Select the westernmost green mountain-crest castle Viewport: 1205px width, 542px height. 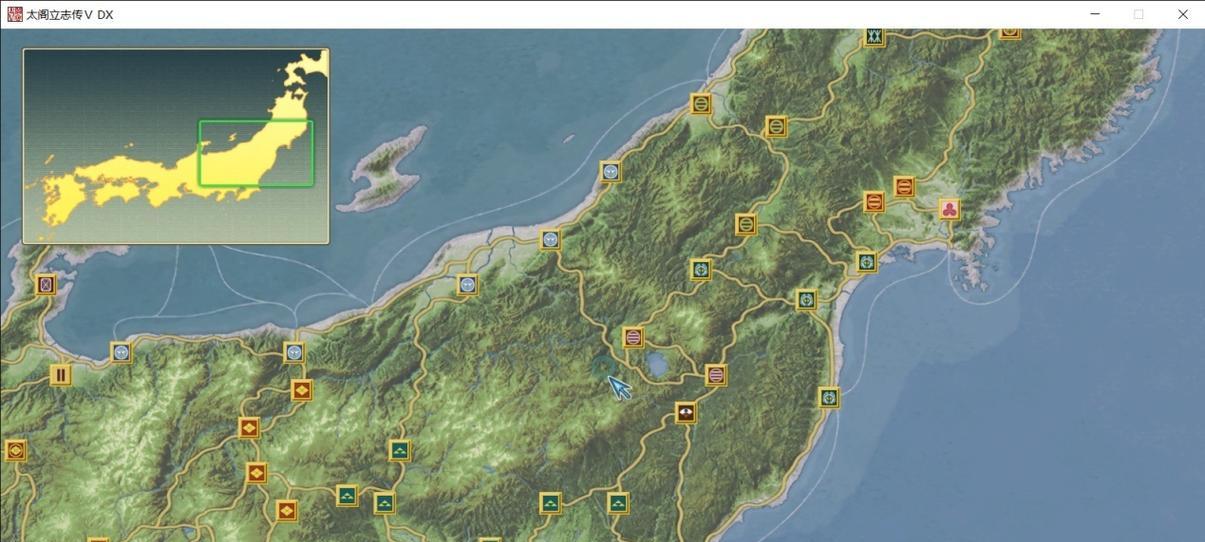347,495
